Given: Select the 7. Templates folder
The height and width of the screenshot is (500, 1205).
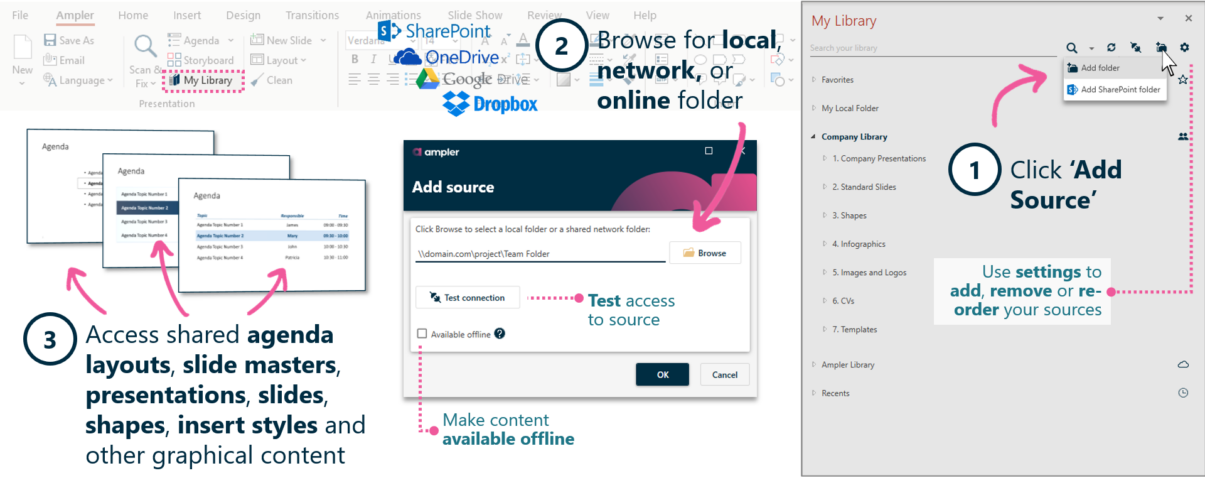Looking at the screenshot, I should pos(854,329).
